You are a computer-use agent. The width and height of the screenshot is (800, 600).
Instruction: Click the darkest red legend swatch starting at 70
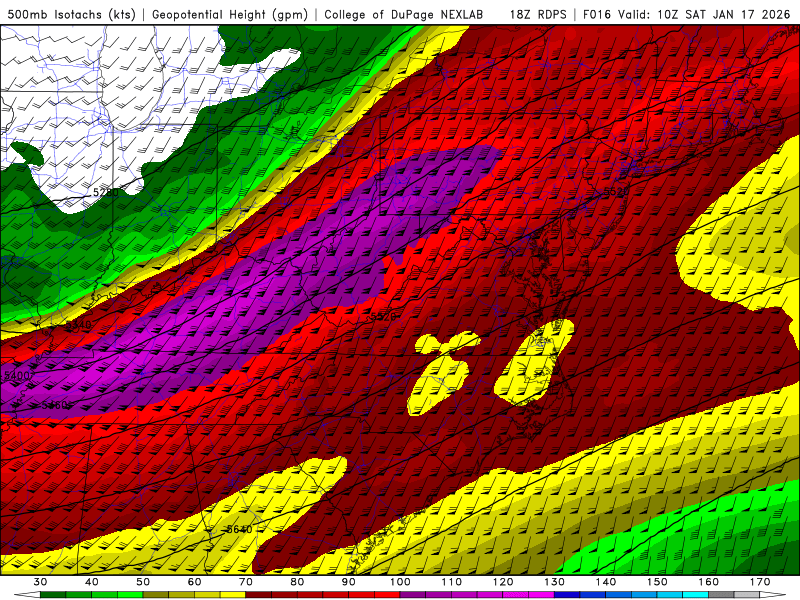[x=259, y=595]
